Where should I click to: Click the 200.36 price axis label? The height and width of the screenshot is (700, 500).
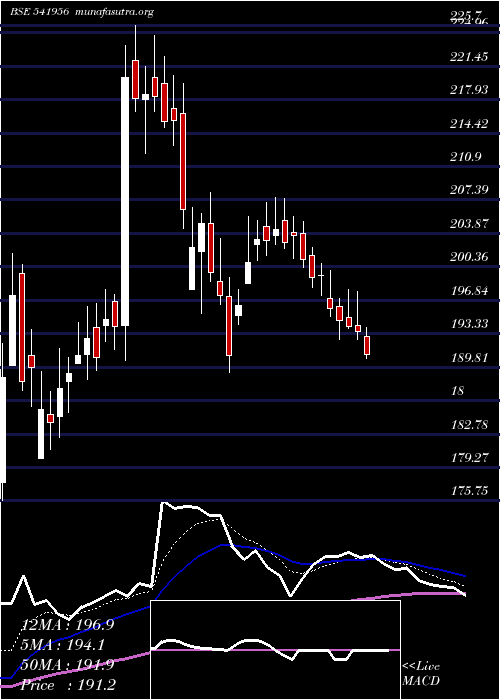[x=469, y=257]
